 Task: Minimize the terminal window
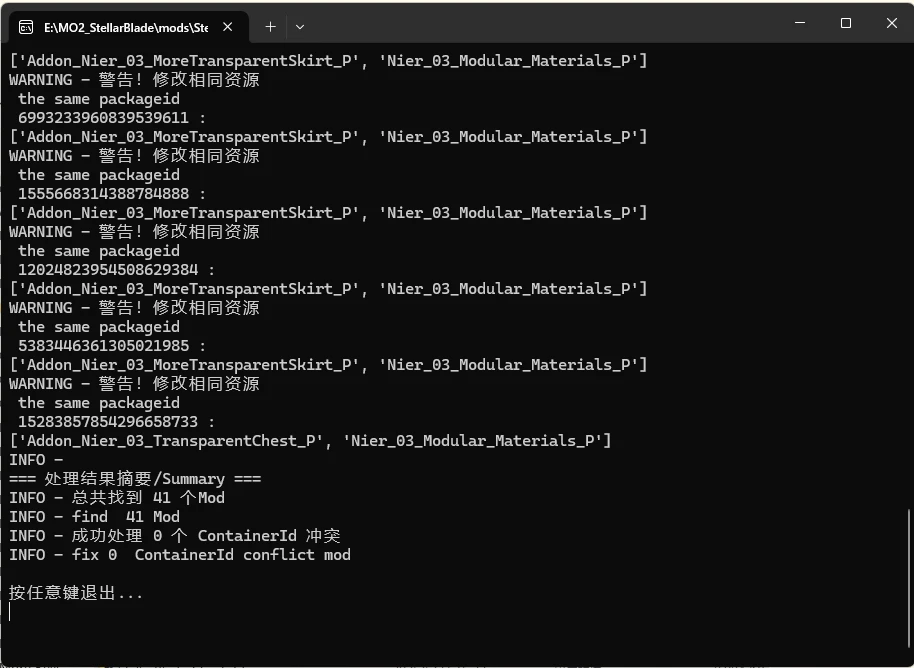click(798, 22)
